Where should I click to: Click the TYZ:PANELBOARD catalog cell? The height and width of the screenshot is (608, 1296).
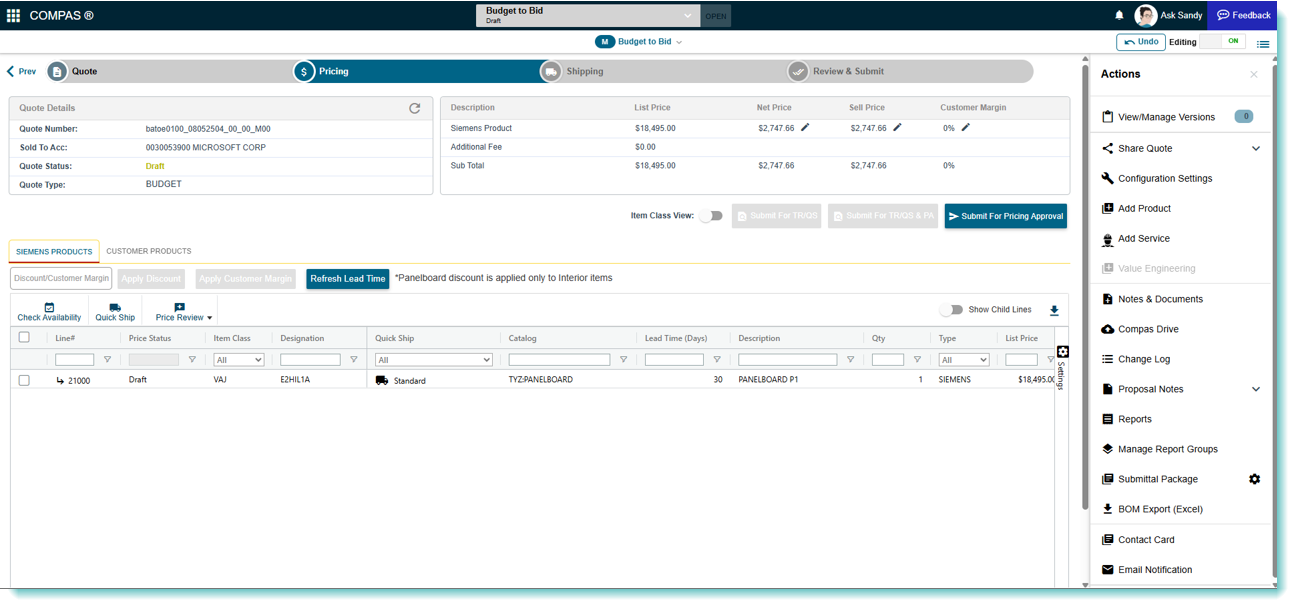tap(540, 380)
